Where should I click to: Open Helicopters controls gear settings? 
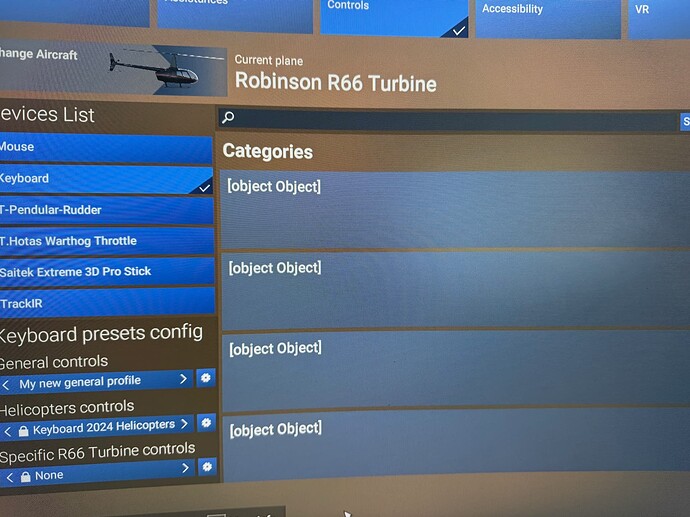206,423
